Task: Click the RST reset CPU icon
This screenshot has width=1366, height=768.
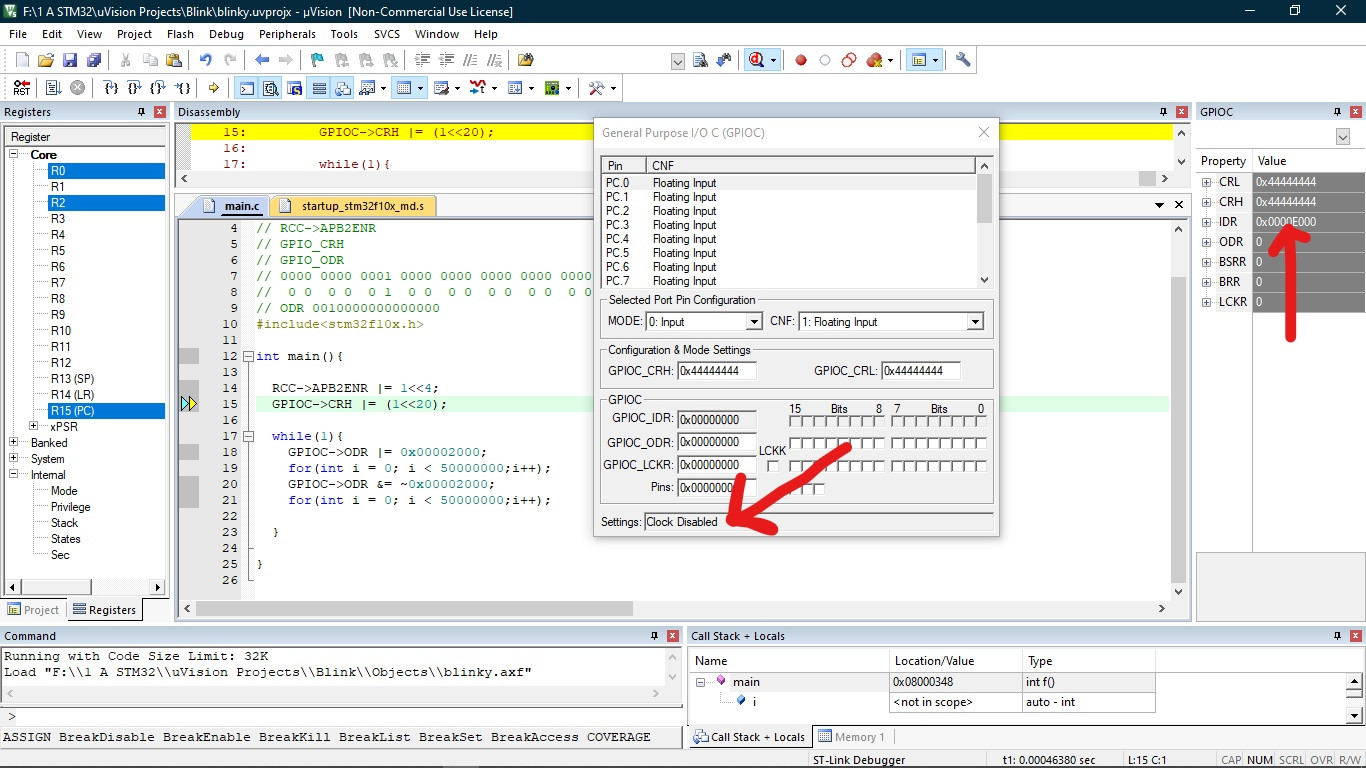Action: (21, 88)
